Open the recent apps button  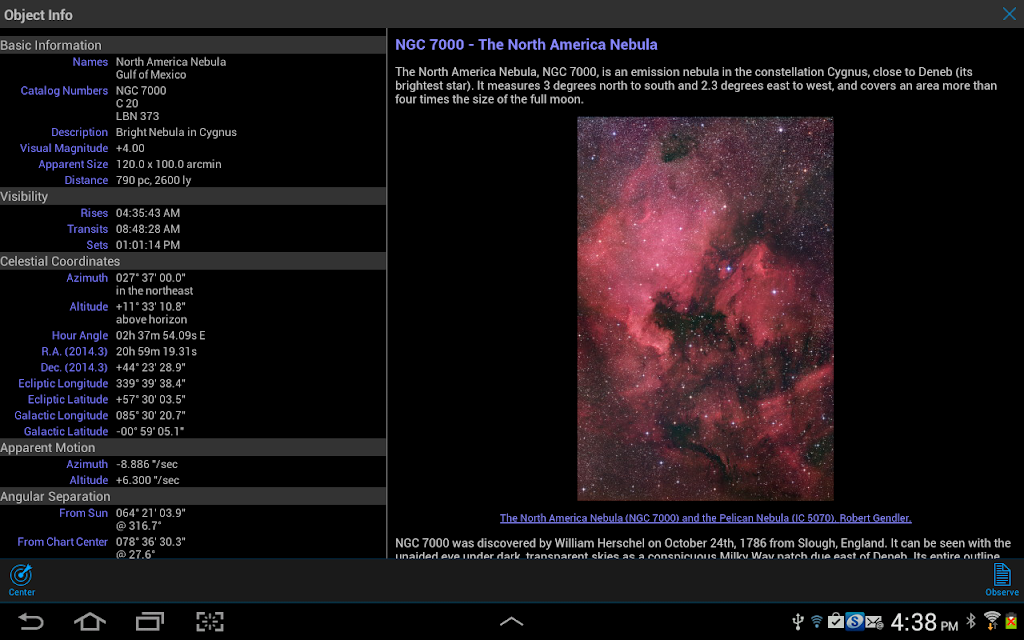(x=150, y=621)
